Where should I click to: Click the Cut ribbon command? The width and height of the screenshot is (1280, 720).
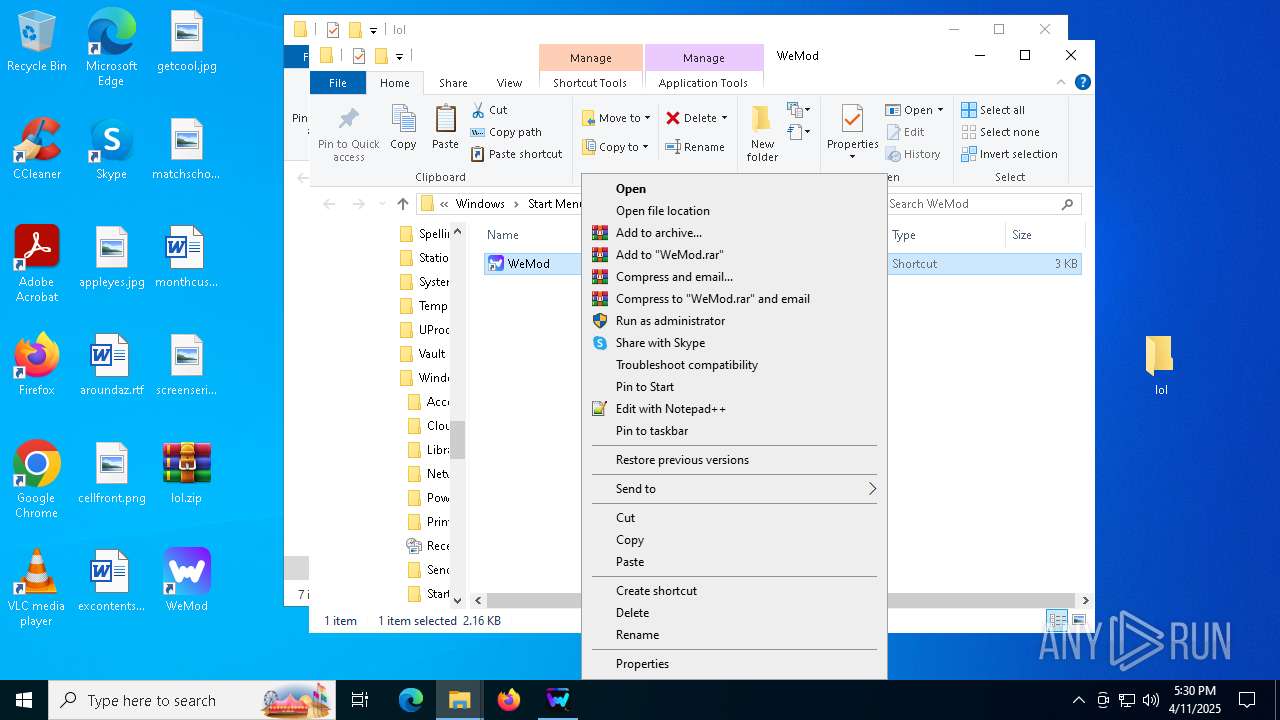[x=490, y=110]
